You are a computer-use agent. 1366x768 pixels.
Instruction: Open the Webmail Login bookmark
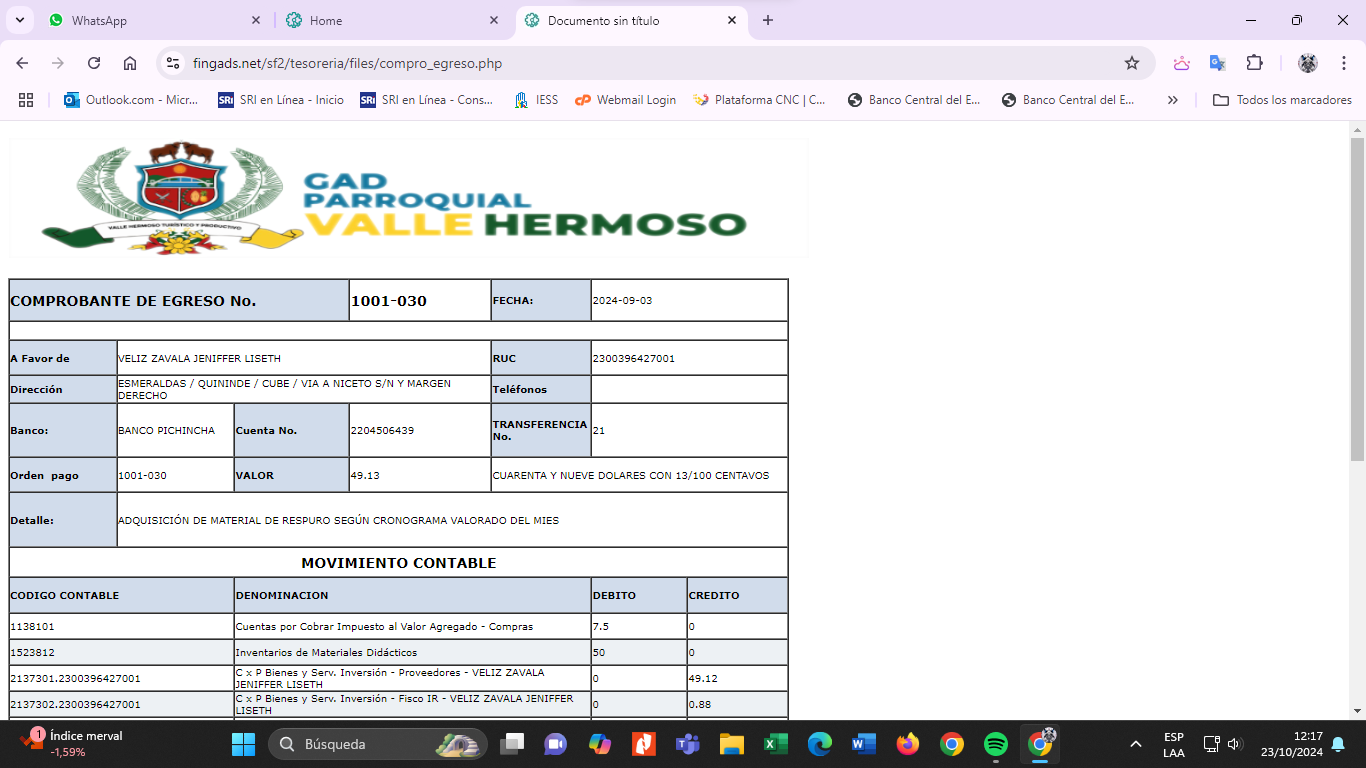coord(625,100)
